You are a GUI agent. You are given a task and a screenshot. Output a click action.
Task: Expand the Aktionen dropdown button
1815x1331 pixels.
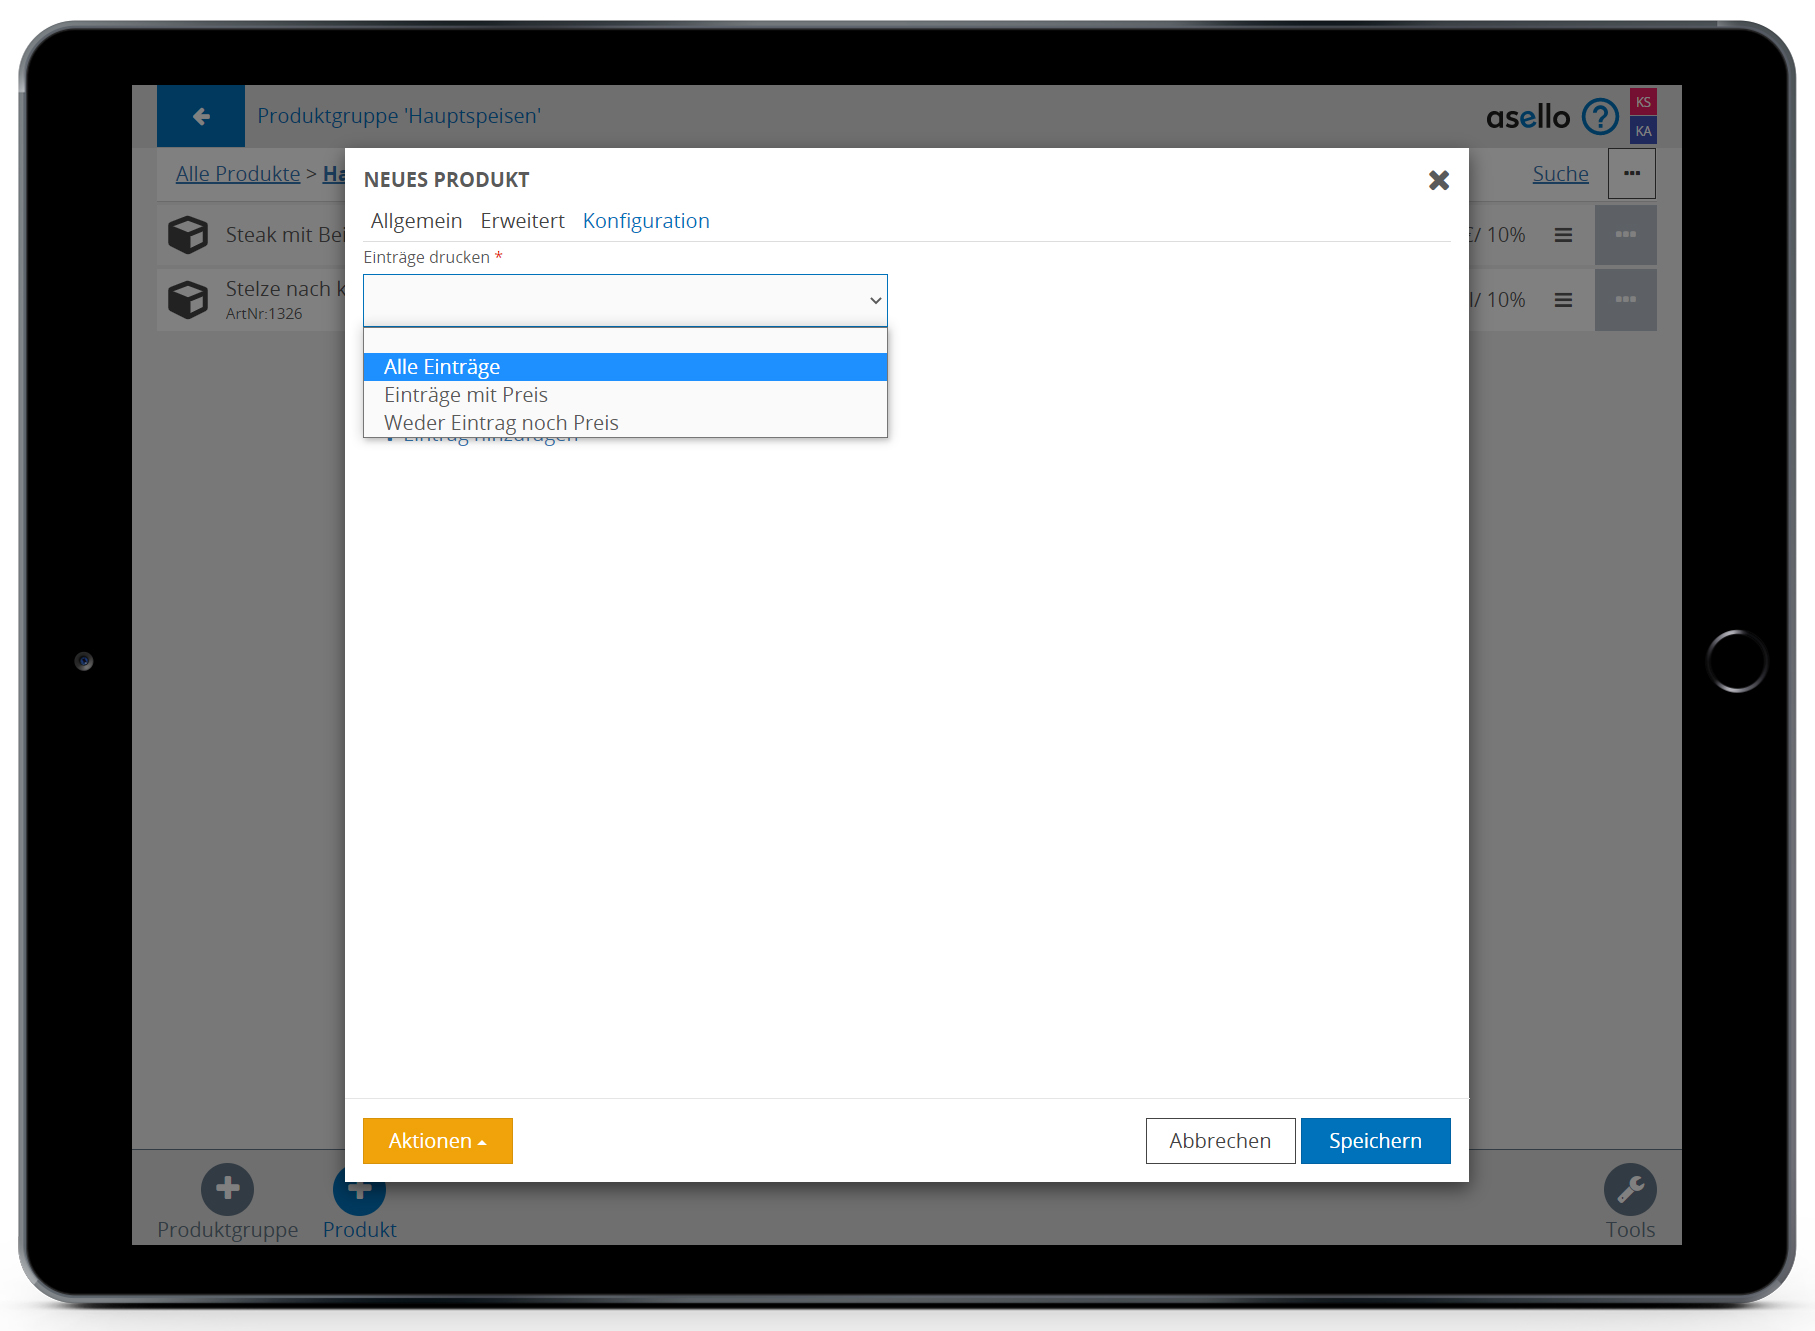(x=437, y=1141)
